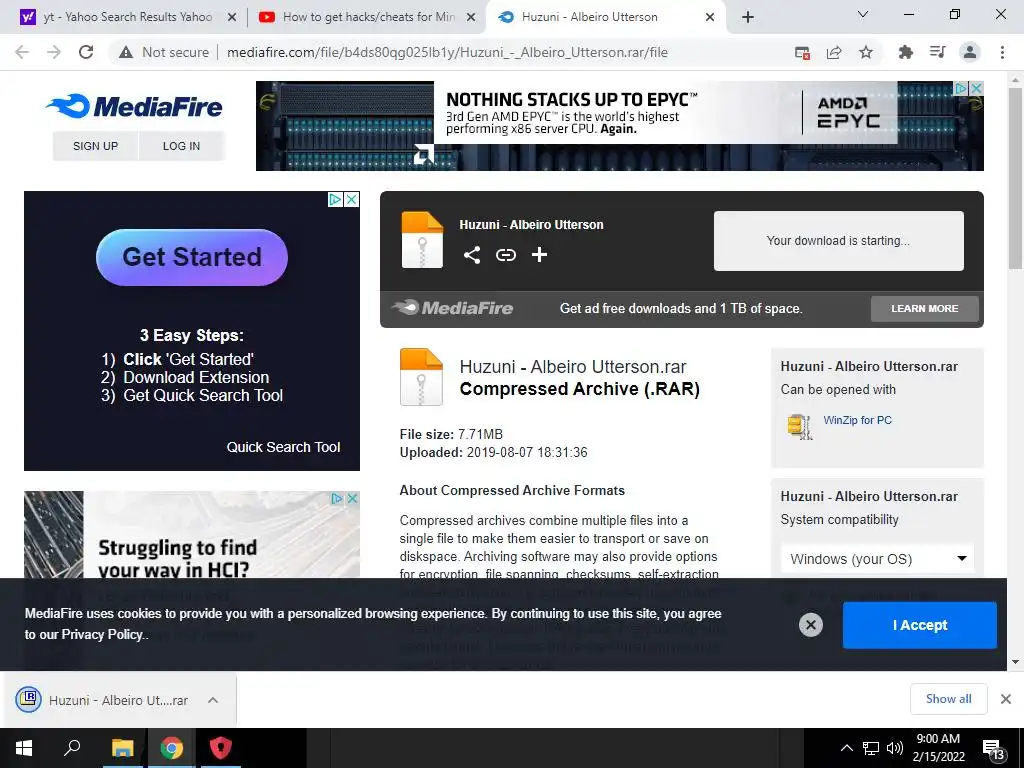
Task: Click the LOG IN button
Action: click(181, 146)
